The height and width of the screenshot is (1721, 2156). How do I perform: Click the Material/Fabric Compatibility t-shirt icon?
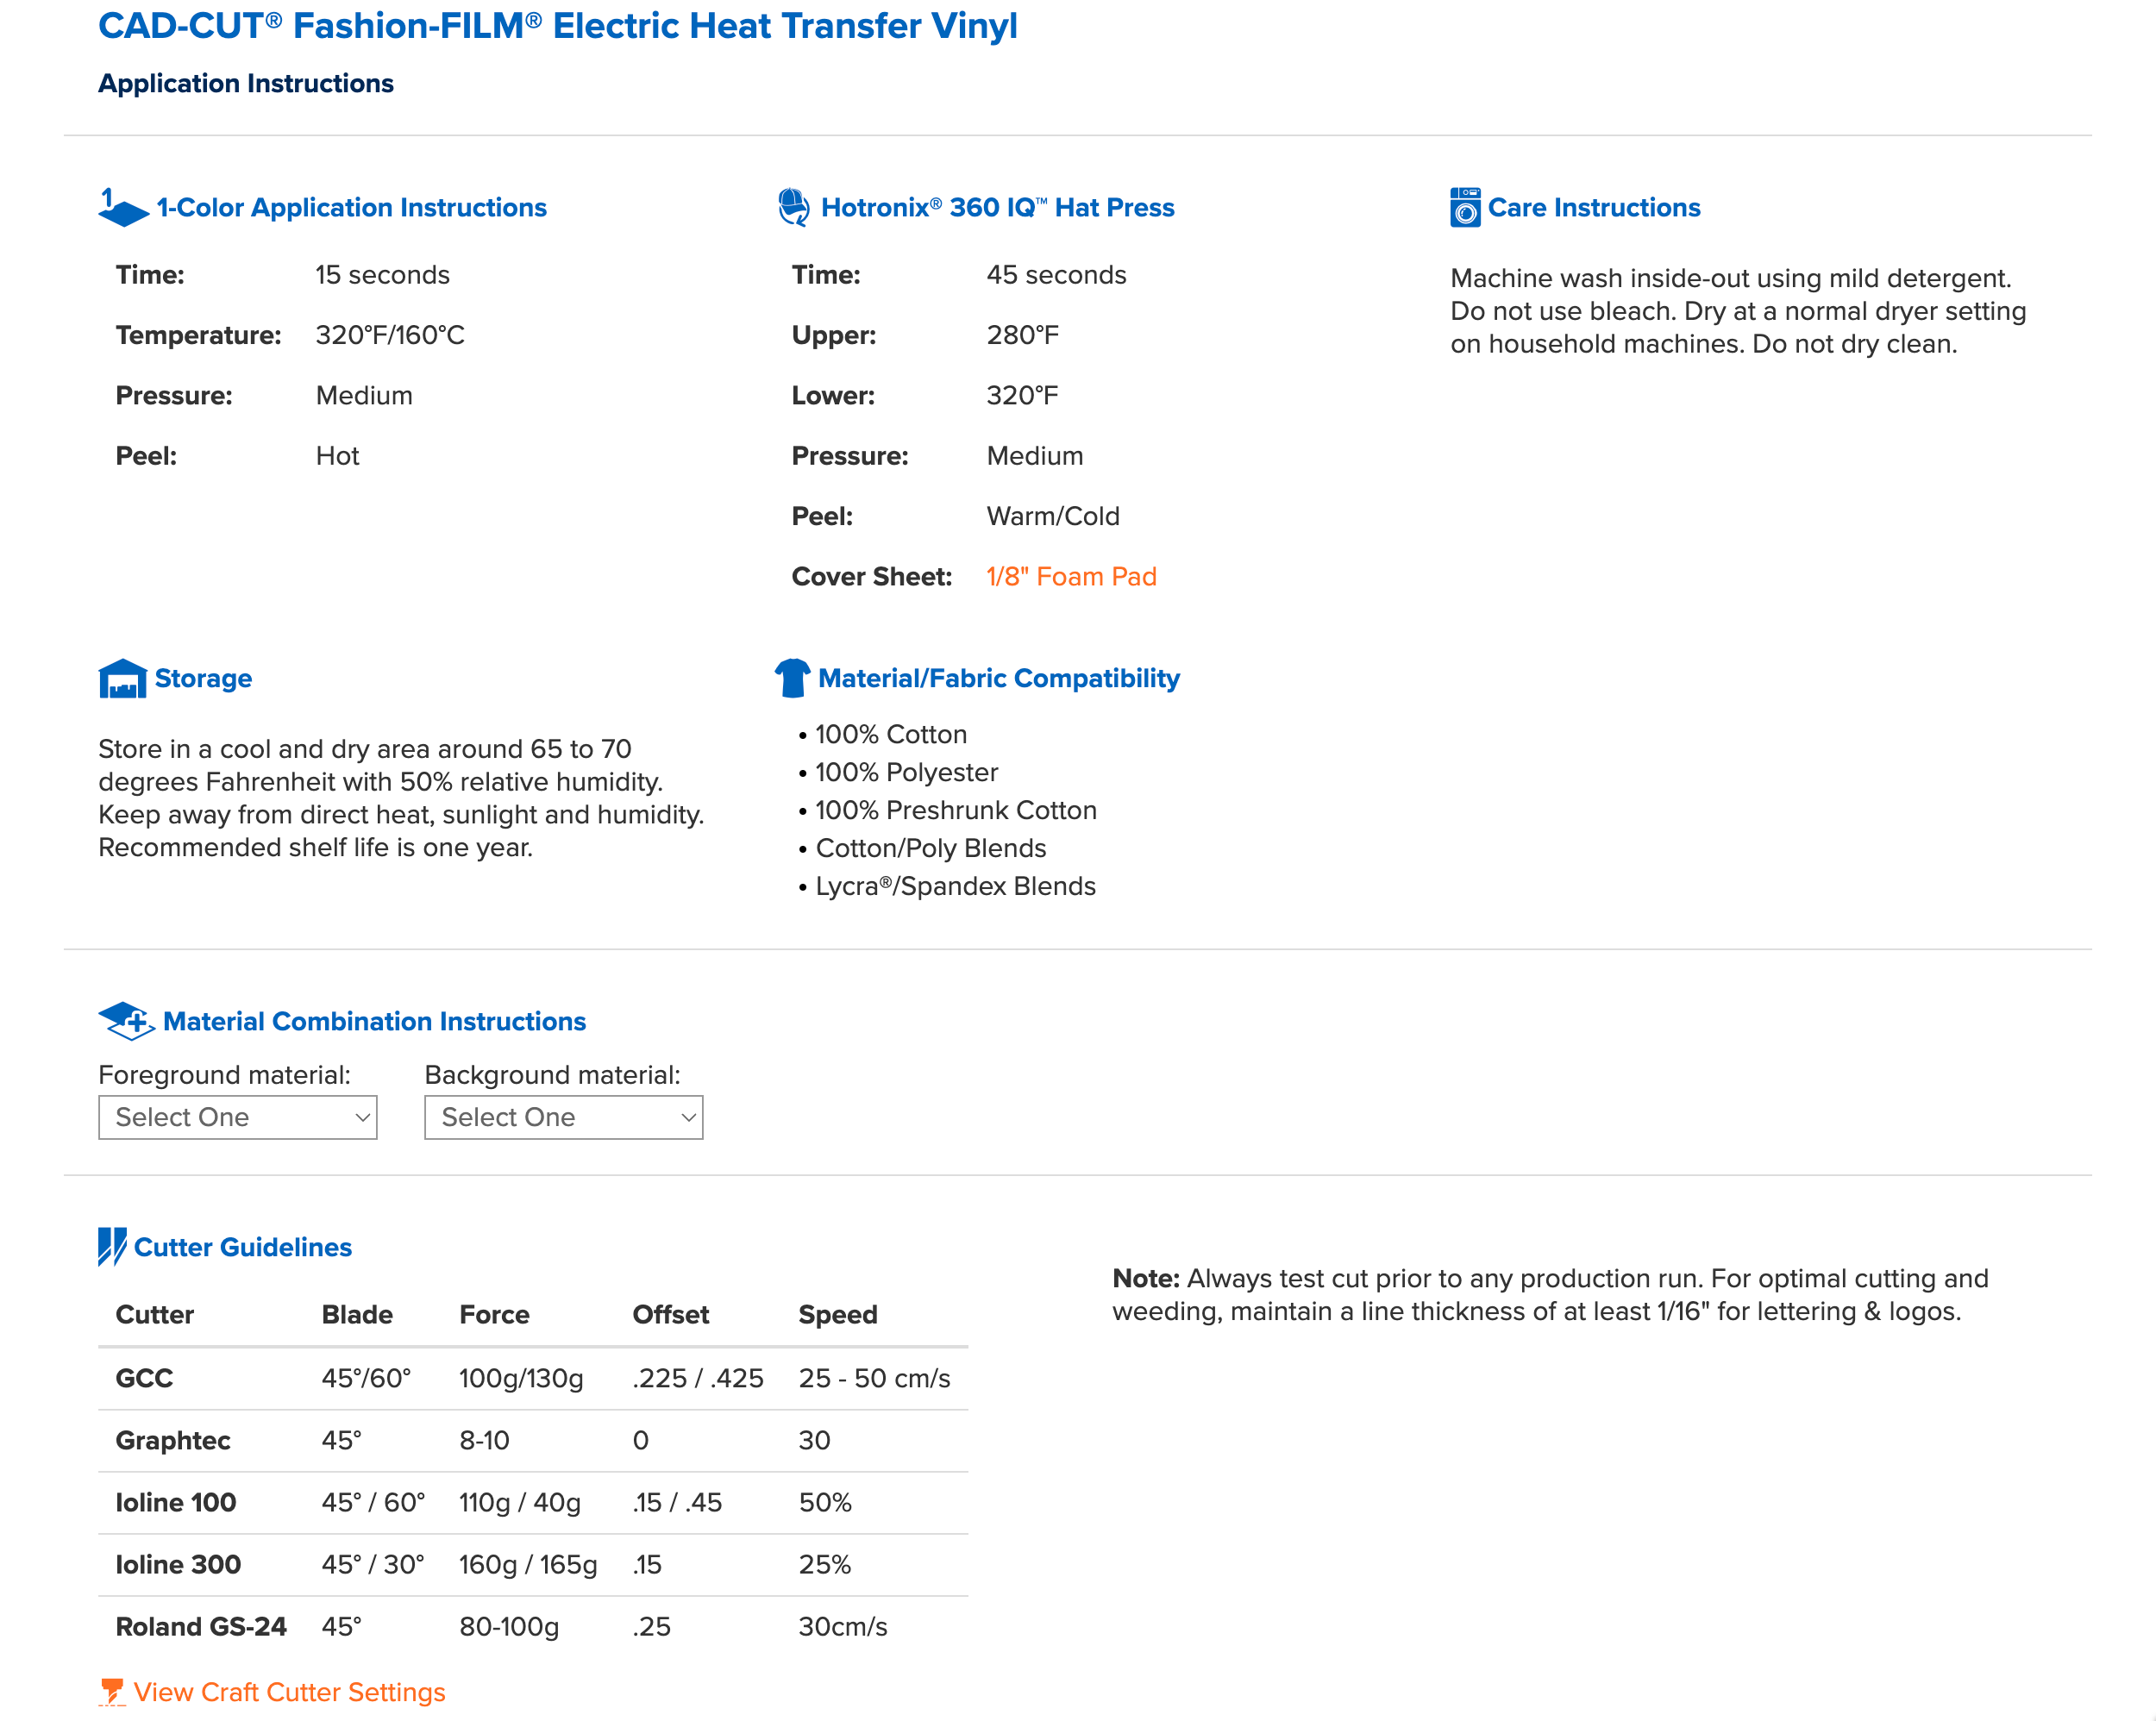(x=793, y=678)
